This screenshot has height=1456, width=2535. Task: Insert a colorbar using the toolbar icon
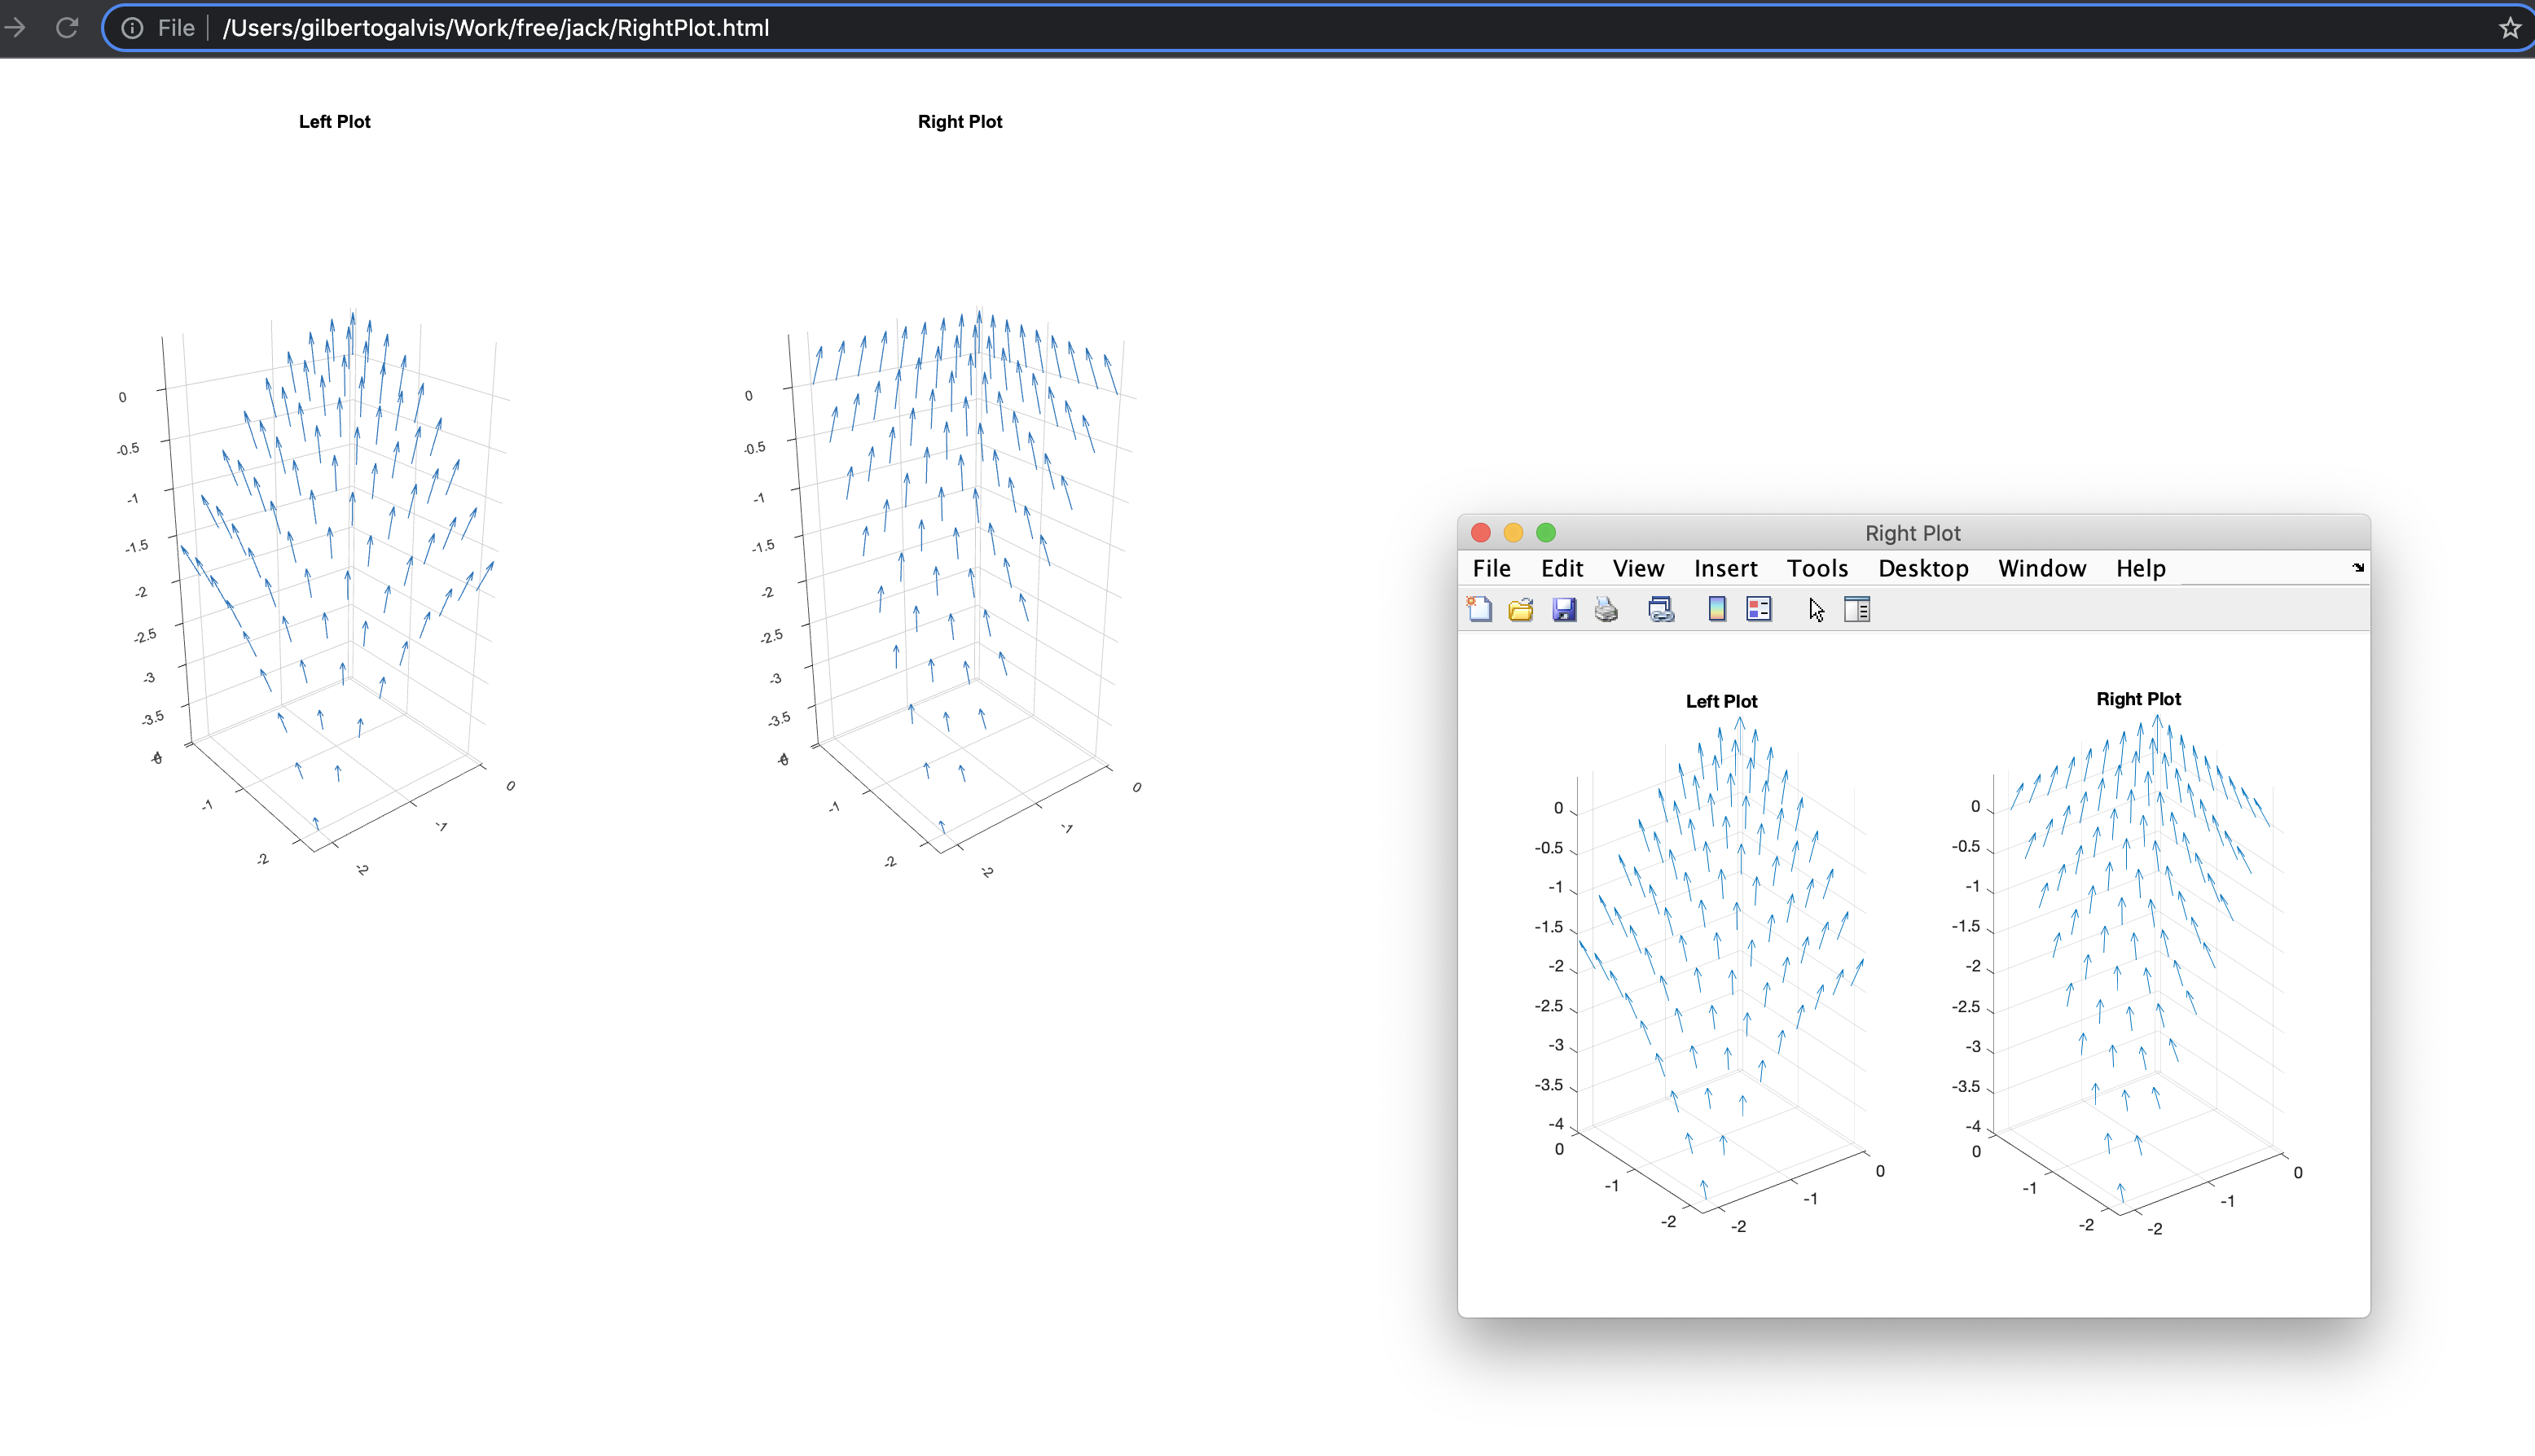pos(1717,609)
